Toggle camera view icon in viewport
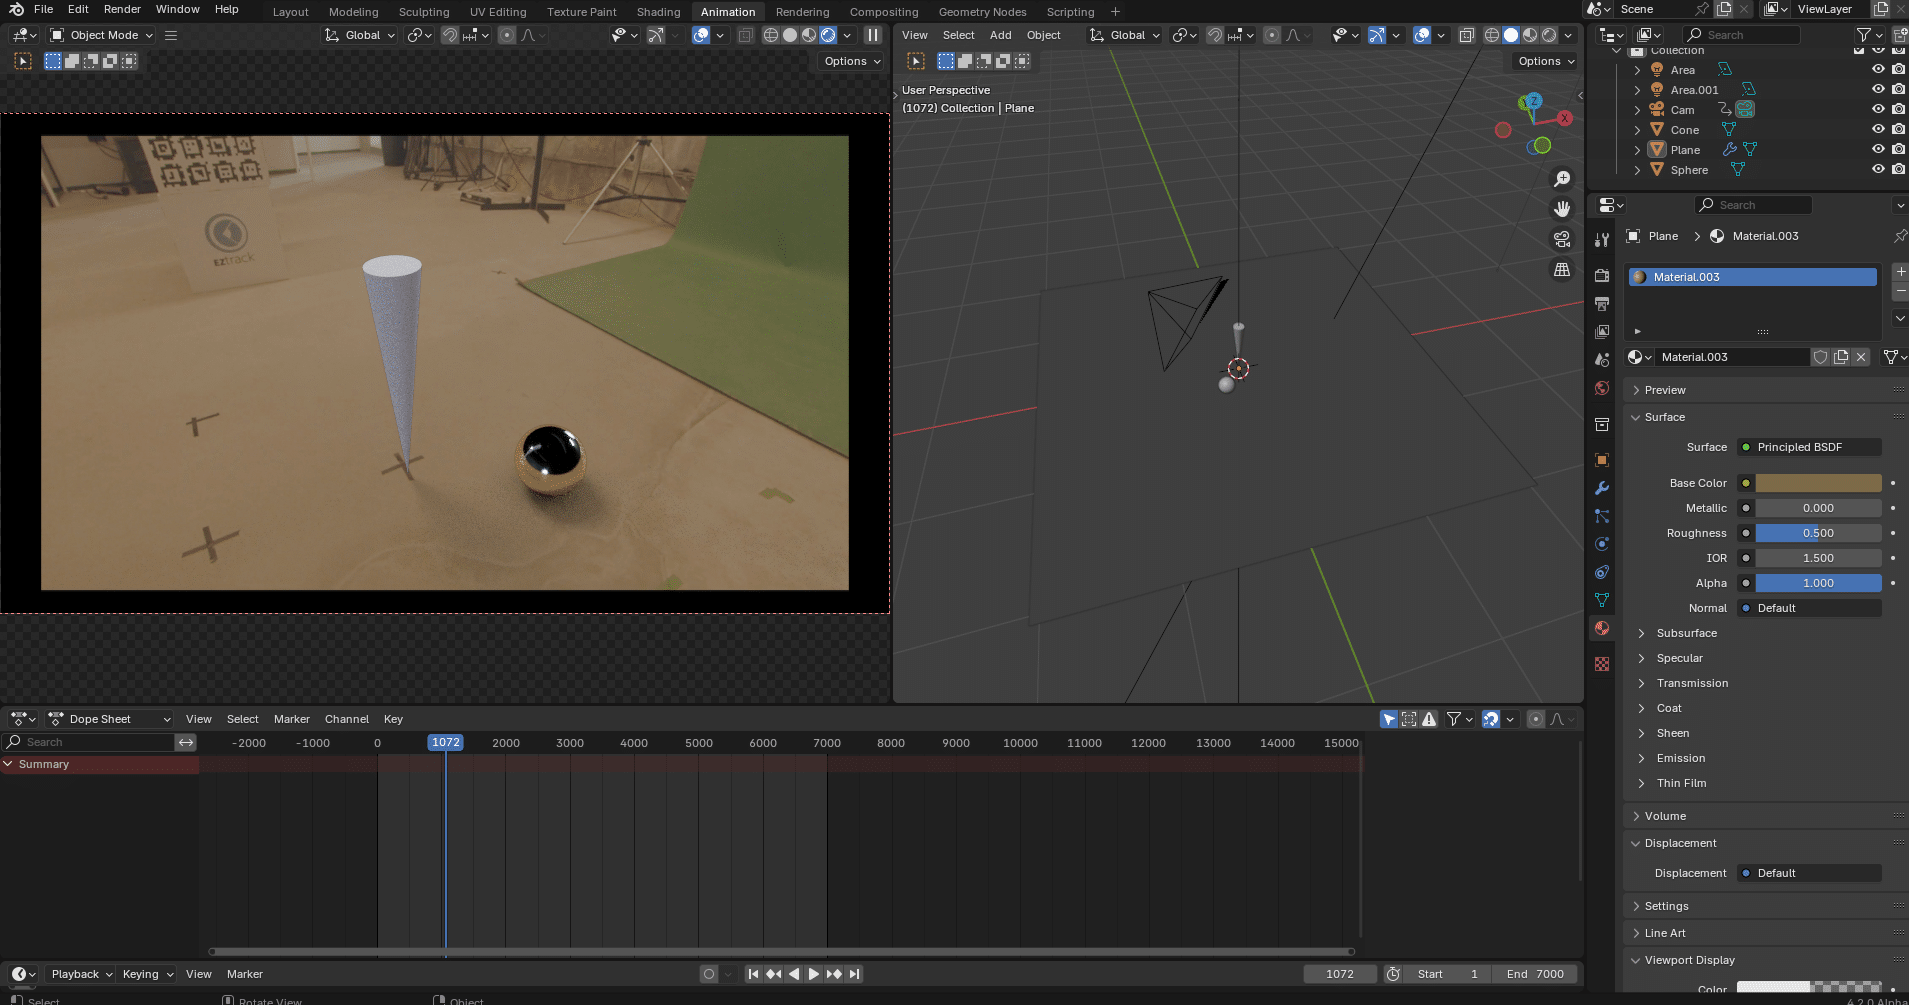The height and width of the screenshot is (1005, 1909). (1561, 239)
